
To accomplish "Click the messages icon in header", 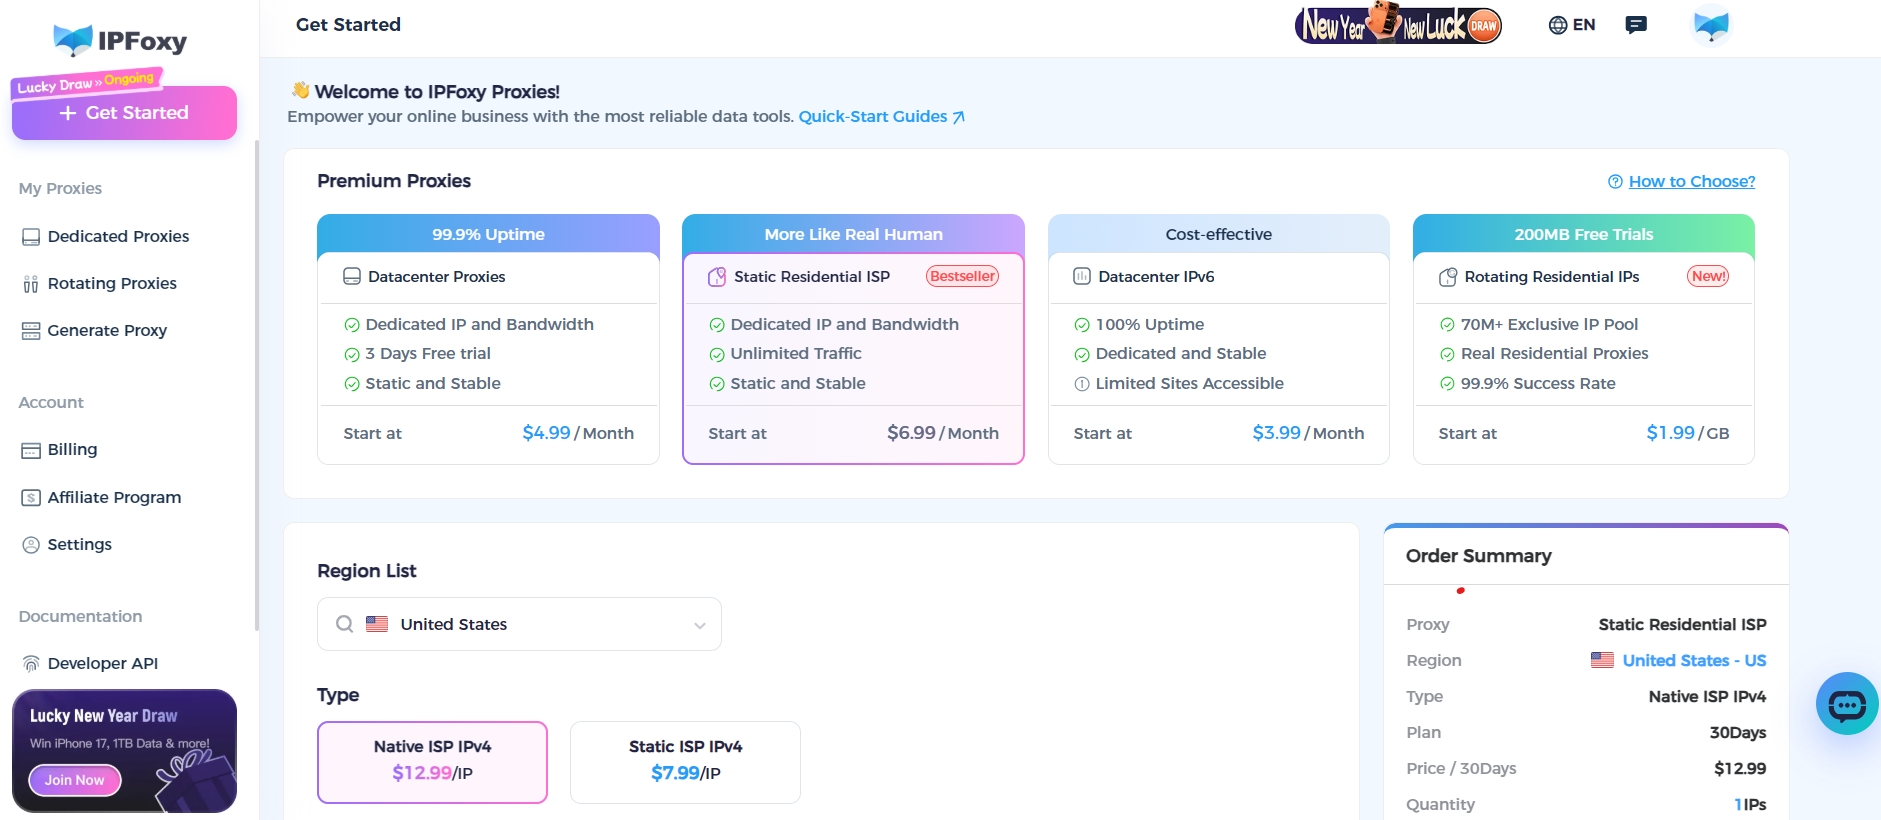I will pos(1636,25).
